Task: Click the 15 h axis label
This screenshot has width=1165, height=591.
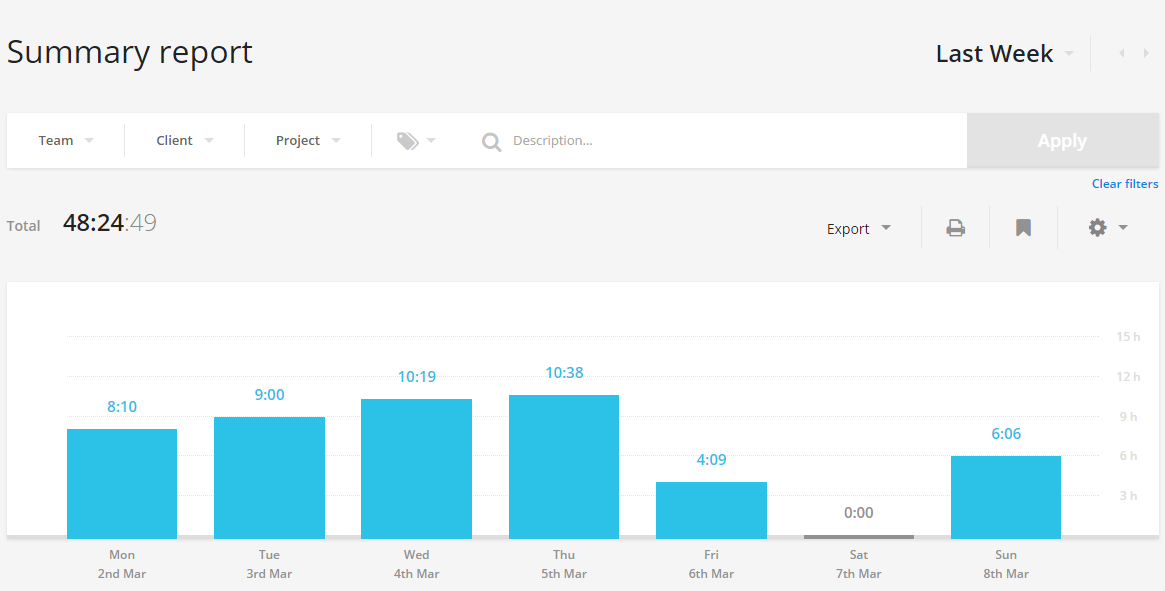Action: [x=1128, y=337]
